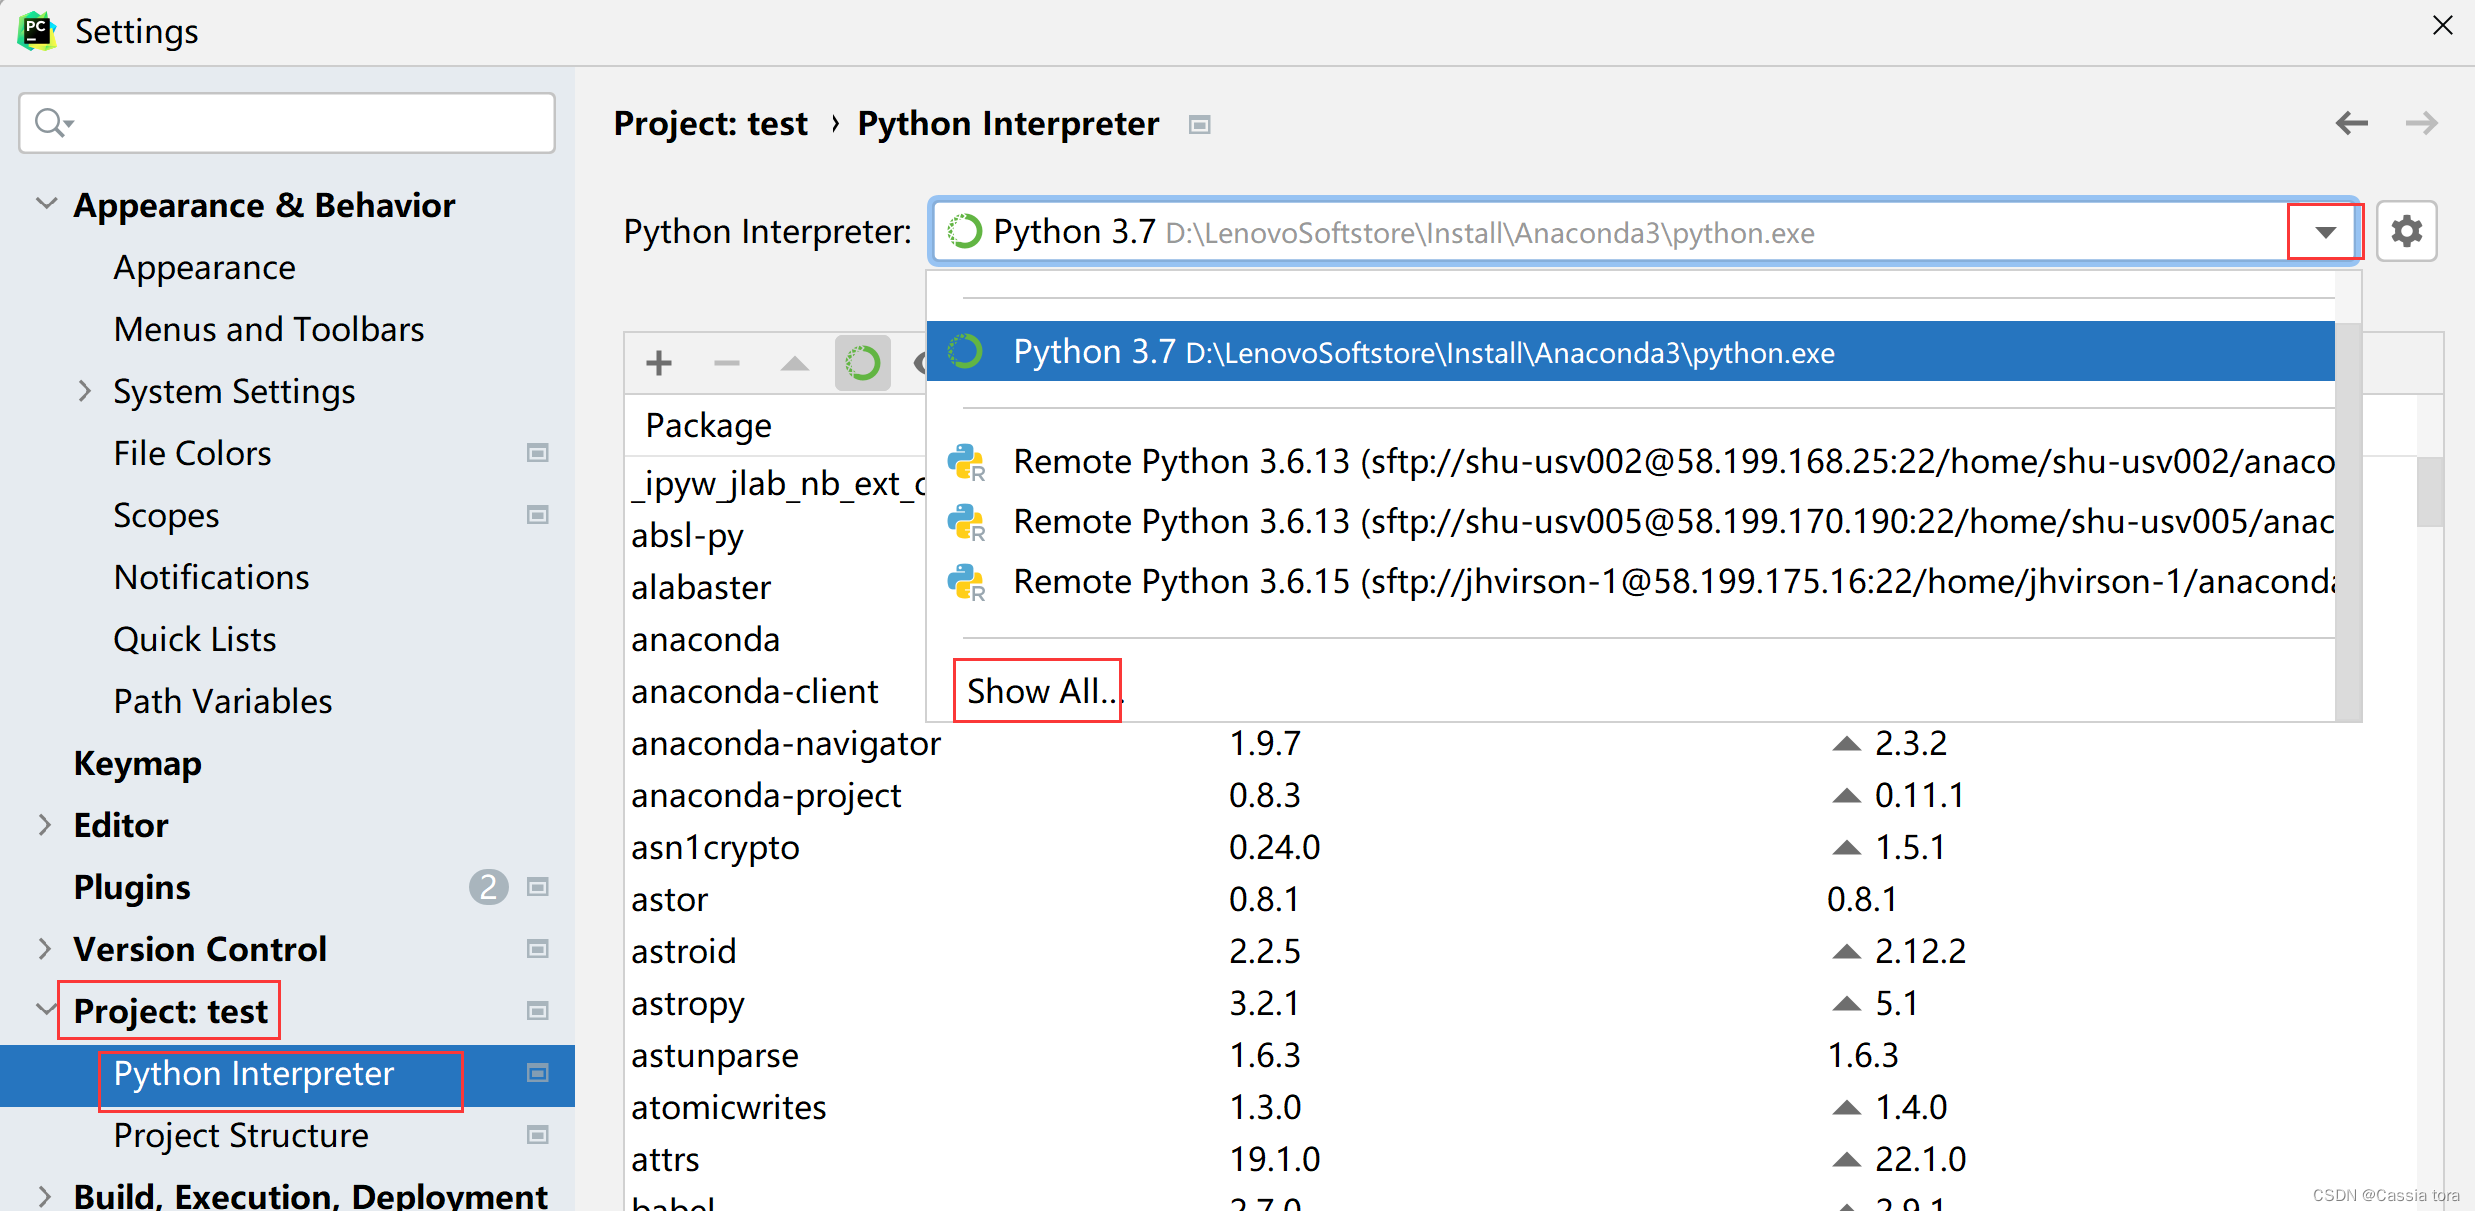Open Notifications settings
Screen dimensions: 2475x1211
click(x=212, y=577)
